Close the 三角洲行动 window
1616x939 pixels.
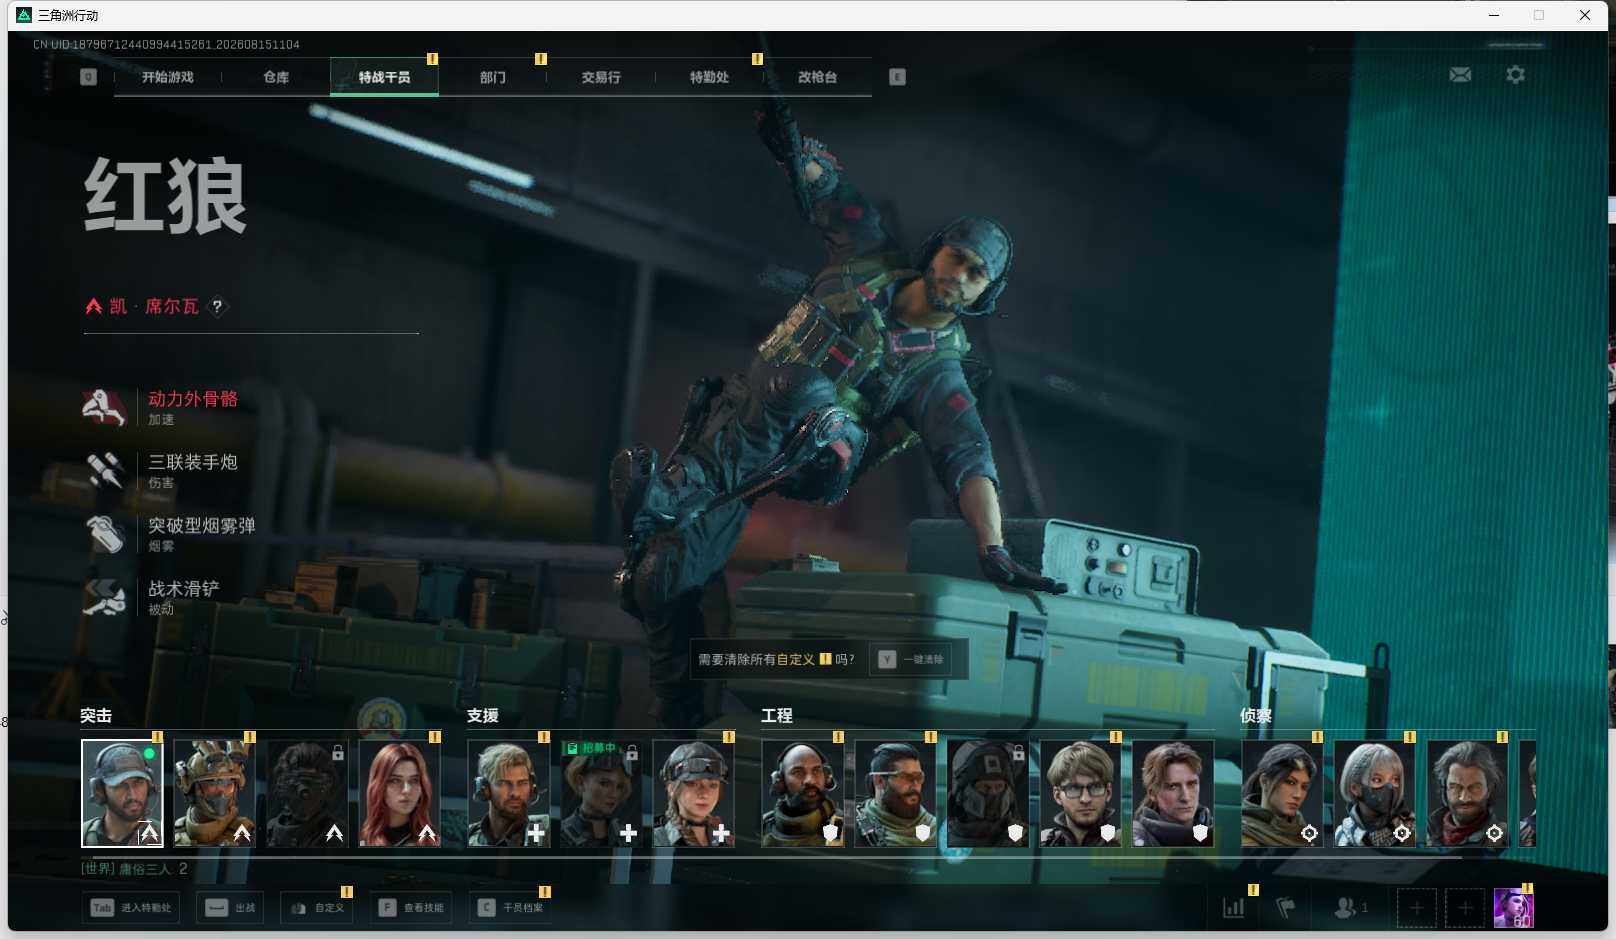(x=1585, y=15)
